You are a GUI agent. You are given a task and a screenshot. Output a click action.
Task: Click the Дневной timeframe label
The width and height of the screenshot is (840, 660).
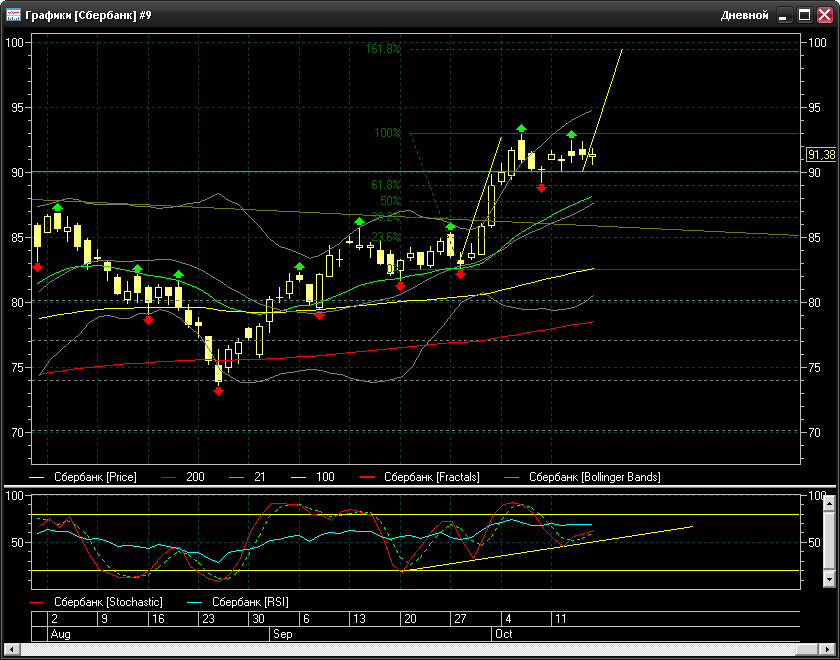[744, 16]
